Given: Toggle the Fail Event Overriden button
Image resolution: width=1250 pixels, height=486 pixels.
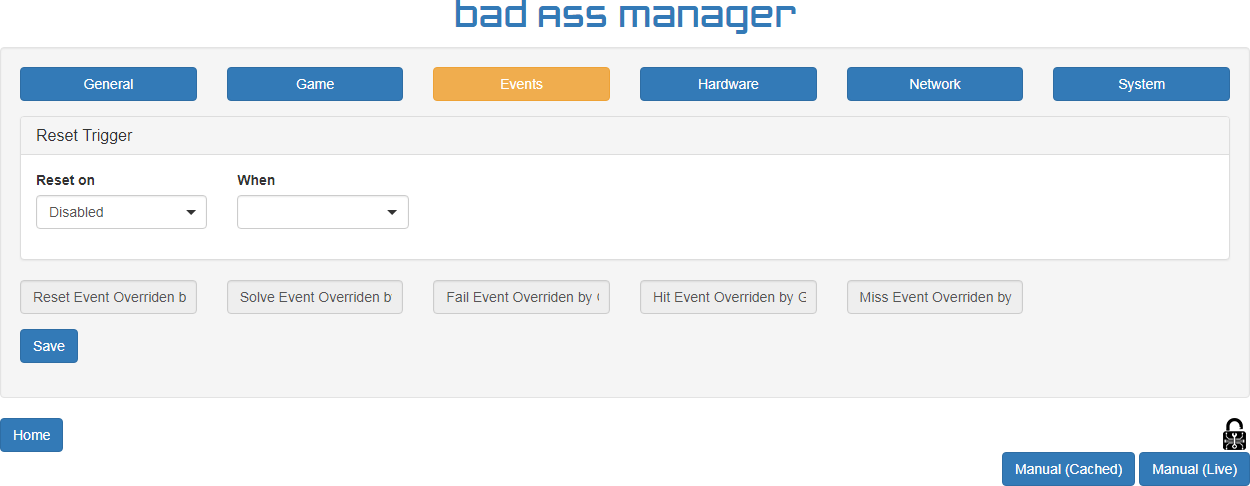Looking at the screenshot, I should pos(521,297).
